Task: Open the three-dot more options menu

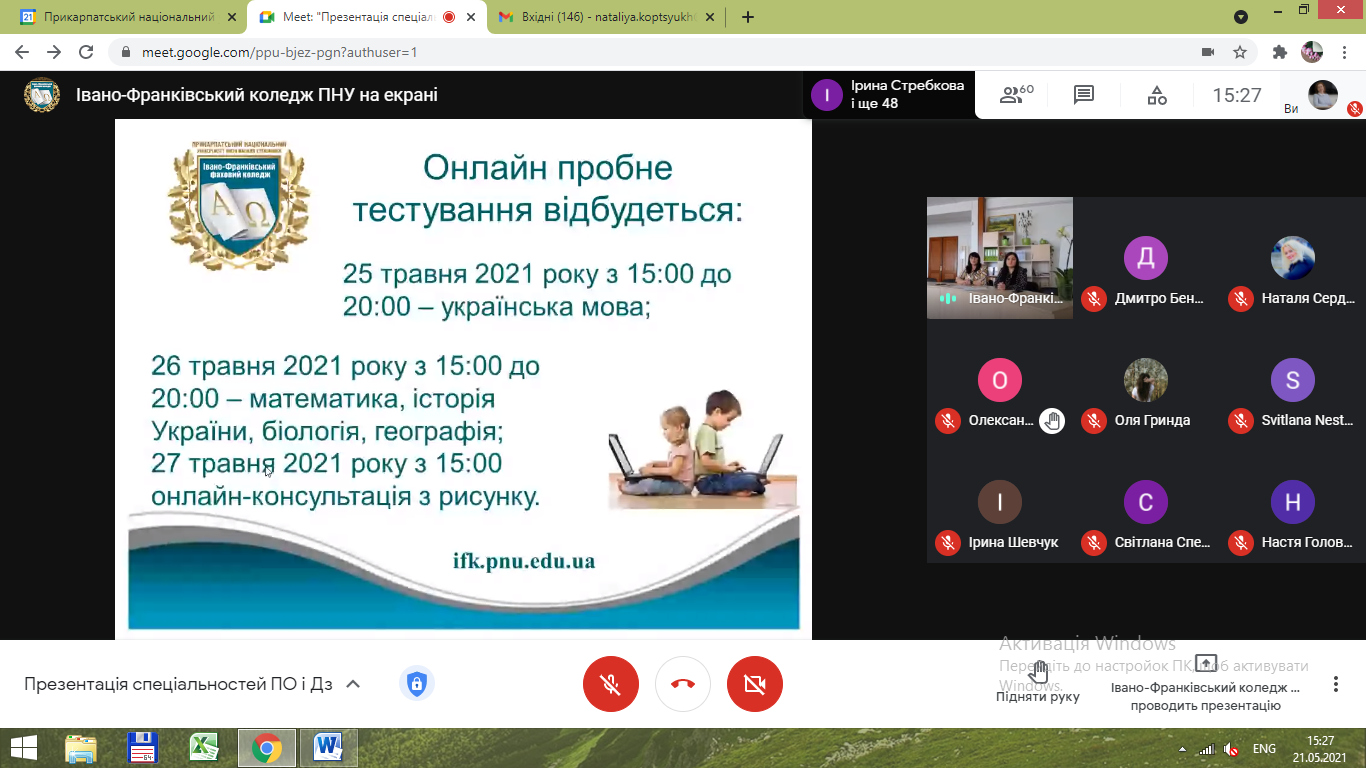Action: [1335, 684]
